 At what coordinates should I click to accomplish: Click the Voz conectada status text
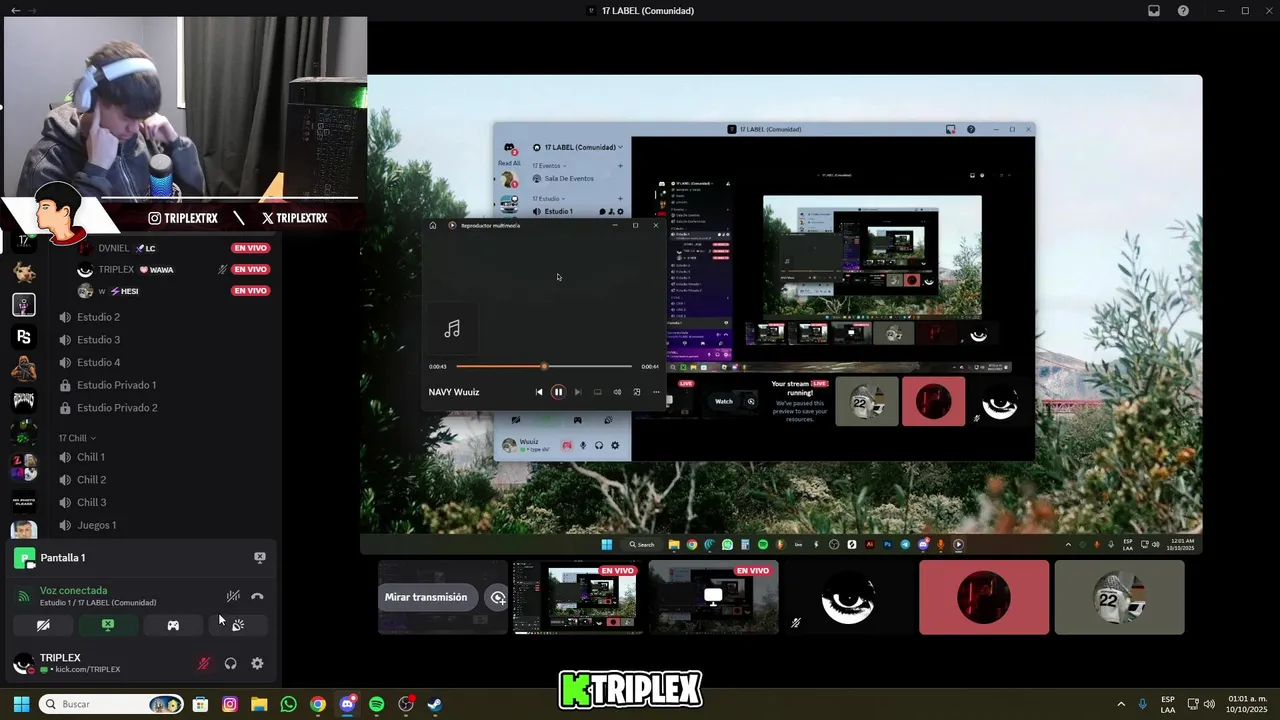(73, 590)
